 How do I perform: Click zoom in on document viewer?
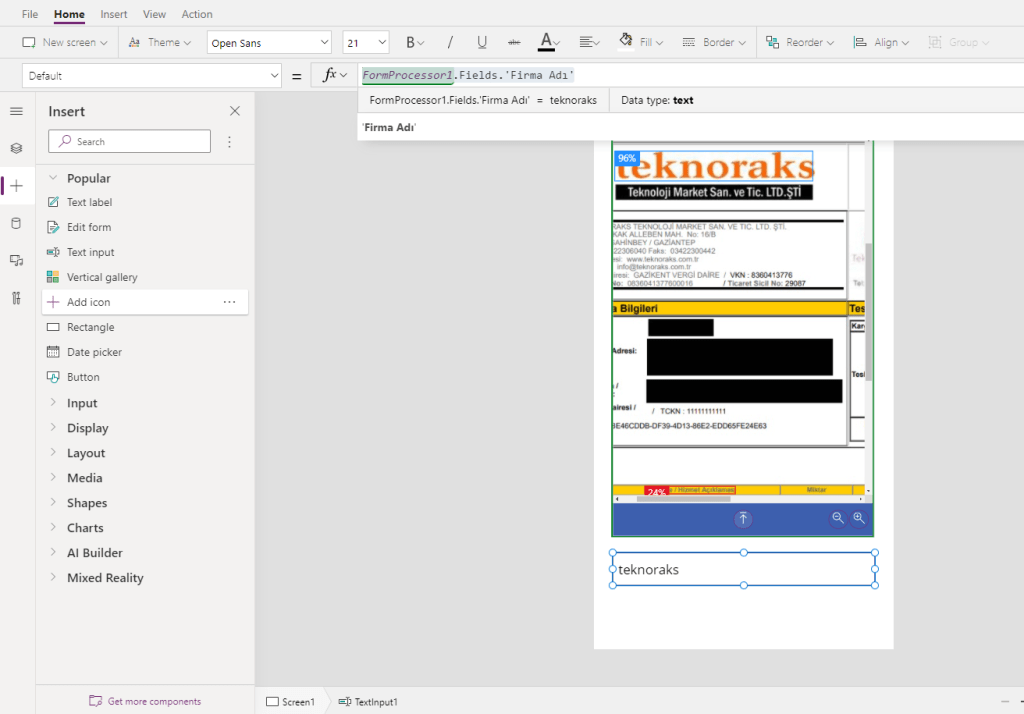(859, 518)
